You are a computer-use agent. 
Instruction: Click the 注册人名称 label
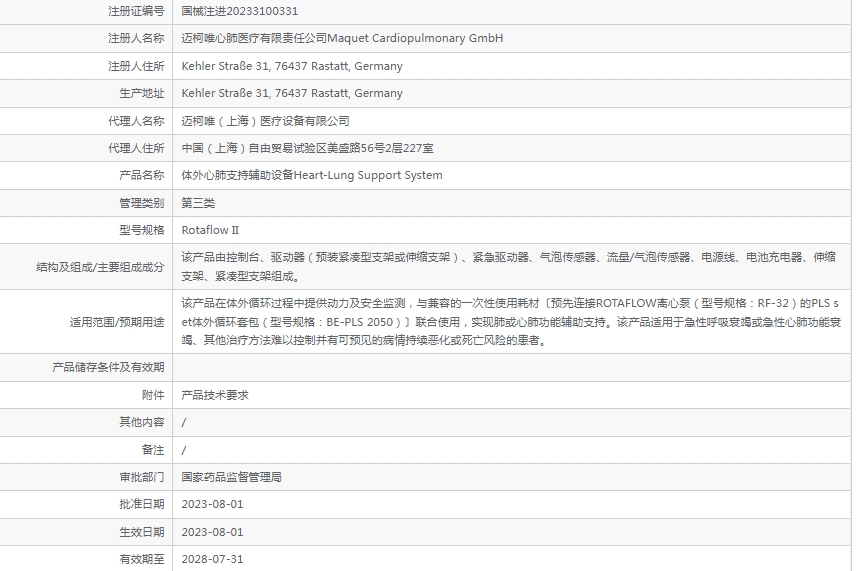[136, 38]
